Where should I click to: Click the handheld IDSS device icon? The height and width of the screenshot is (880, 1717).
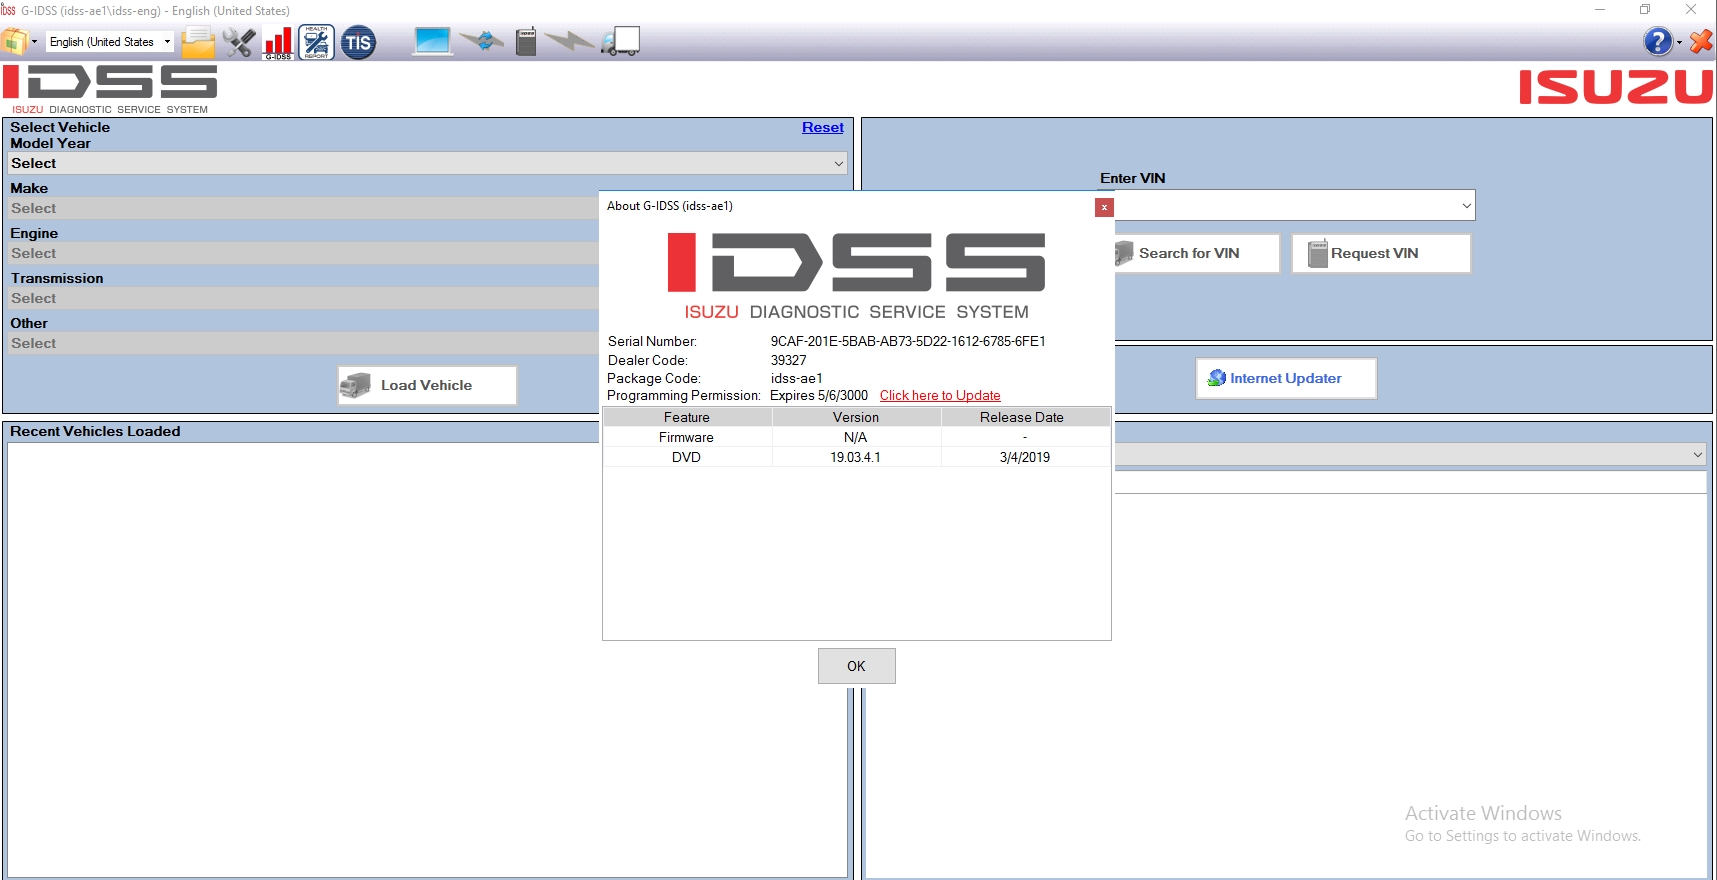[526, 41]
